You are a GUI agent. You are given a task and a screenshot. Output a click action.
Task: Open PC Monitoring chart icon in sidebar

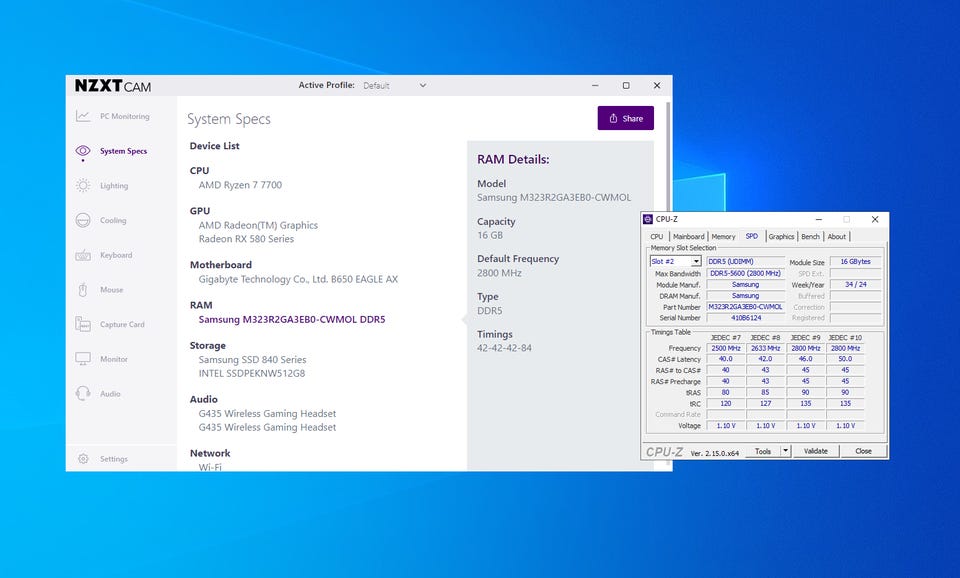tap(83, 116)
